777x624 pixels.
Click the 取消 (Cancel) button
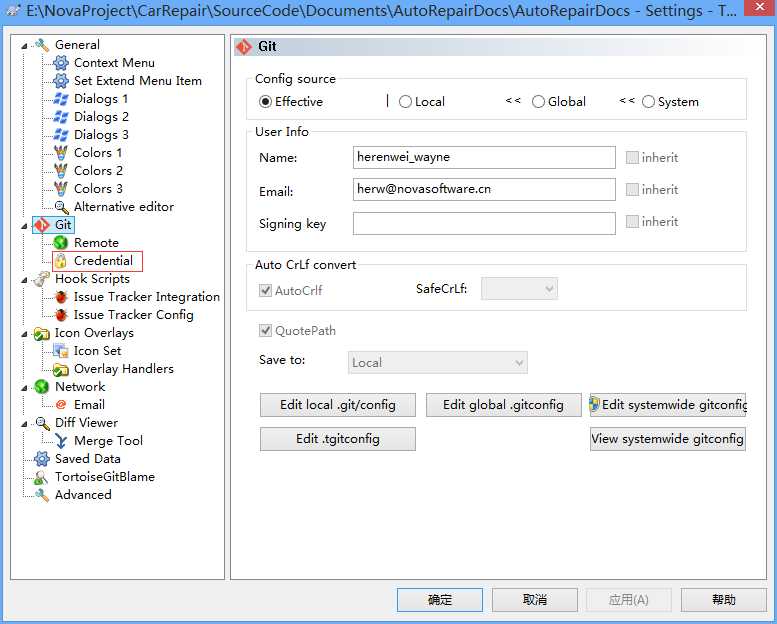point(535,600)
